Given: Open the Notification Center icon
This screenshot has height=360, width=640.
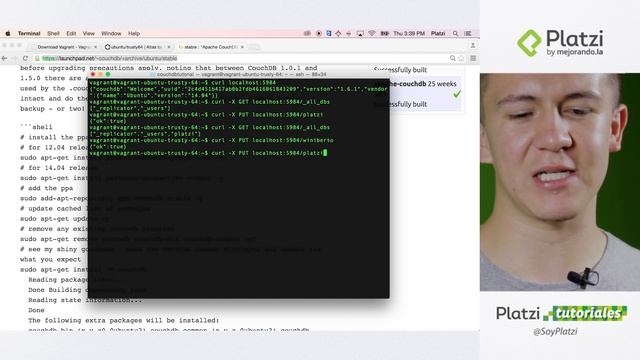Looking at the screenshot, I should (x=468, y=33).
